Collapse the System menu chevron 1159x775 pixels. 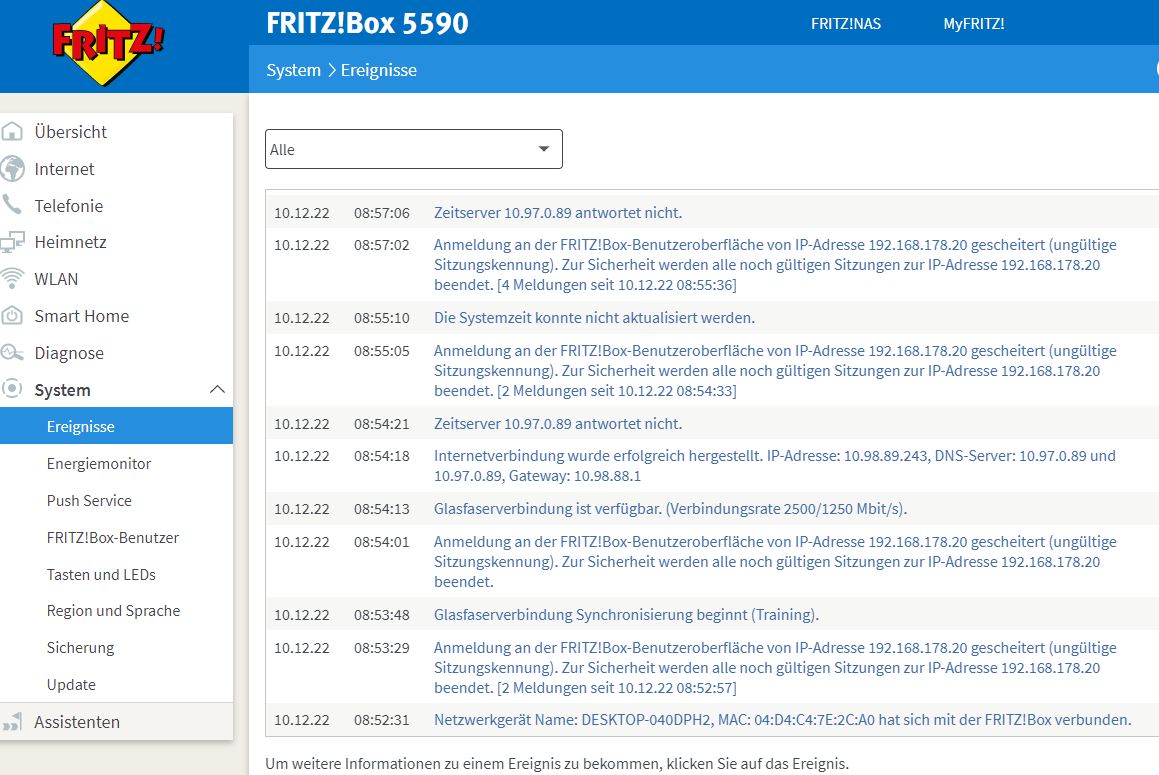(x=217, y=389)
